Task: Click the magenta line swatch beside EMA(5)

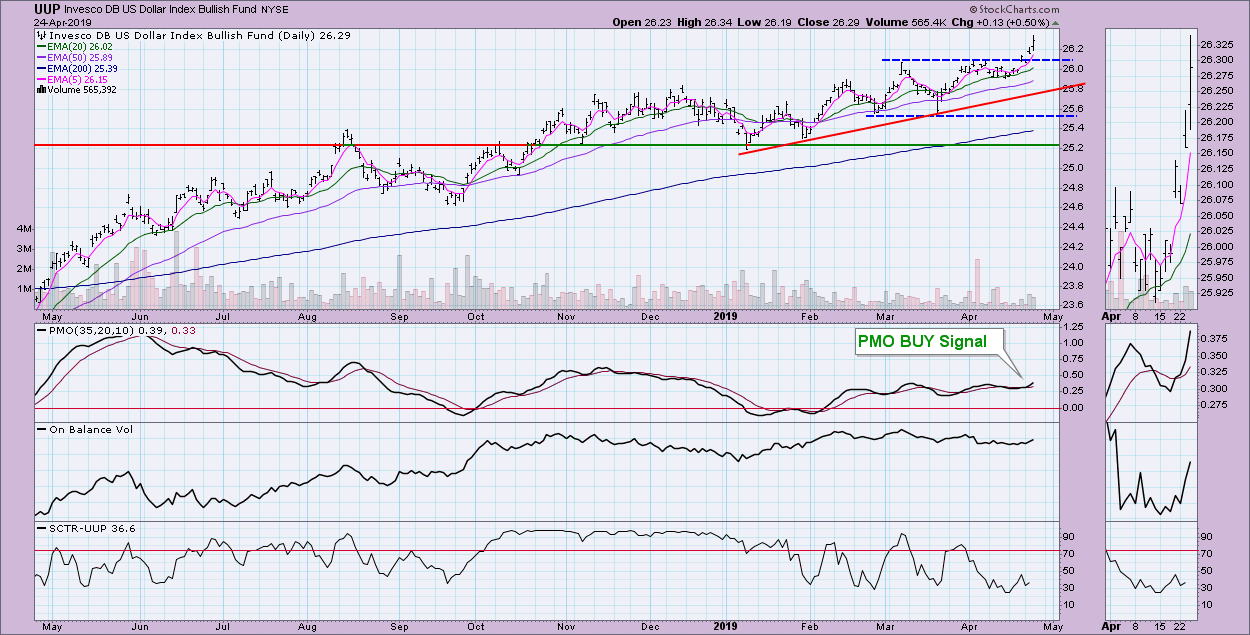Action: (41, 79)
